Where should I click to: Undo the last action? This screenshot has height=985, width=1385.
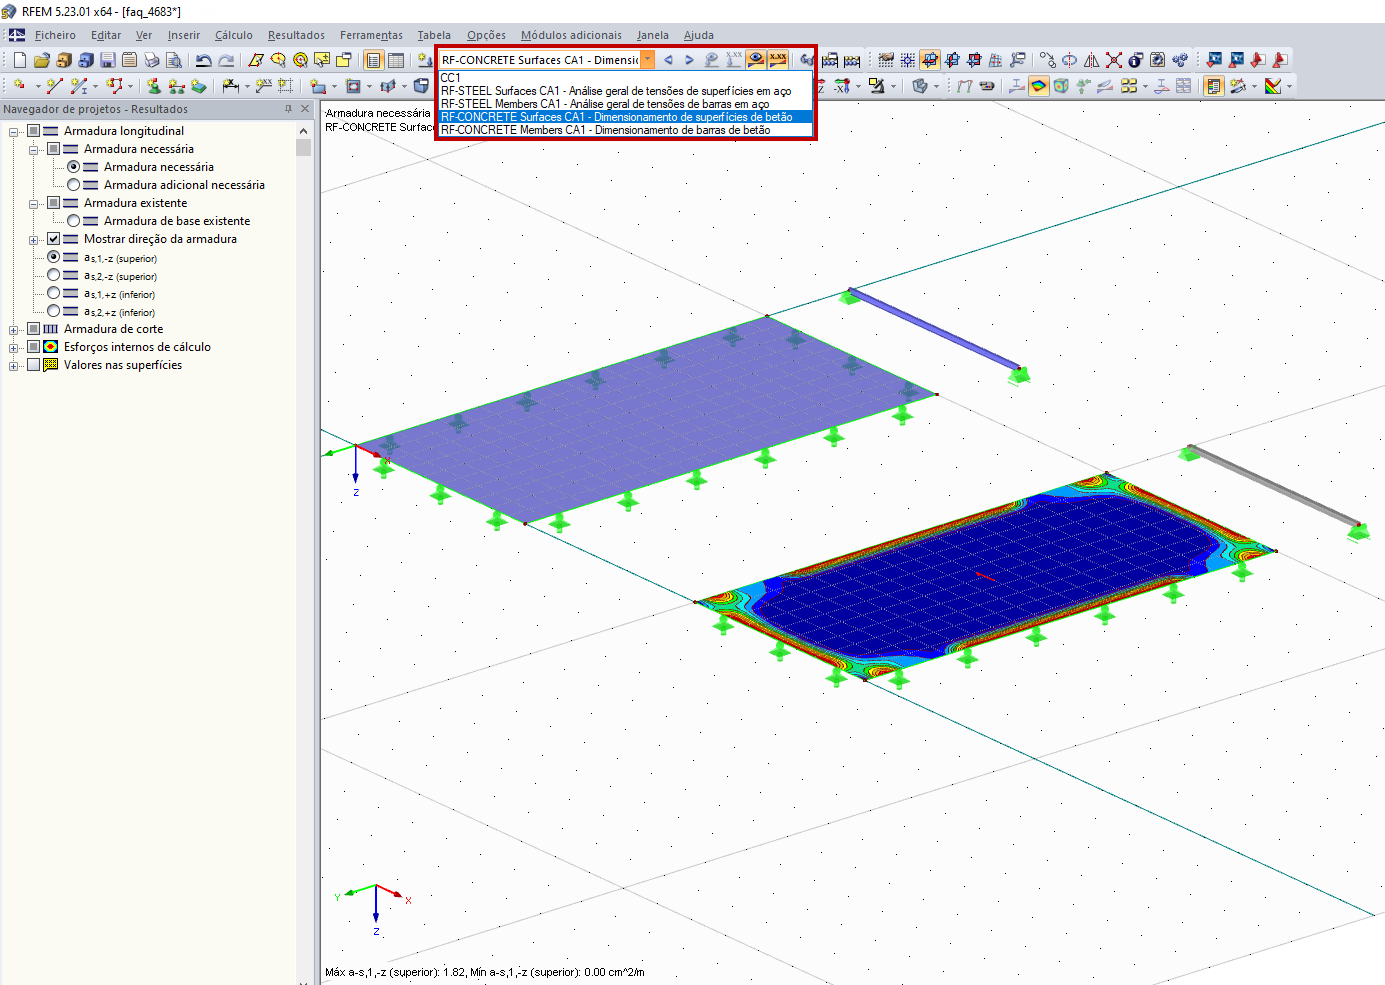coord(204,60)
